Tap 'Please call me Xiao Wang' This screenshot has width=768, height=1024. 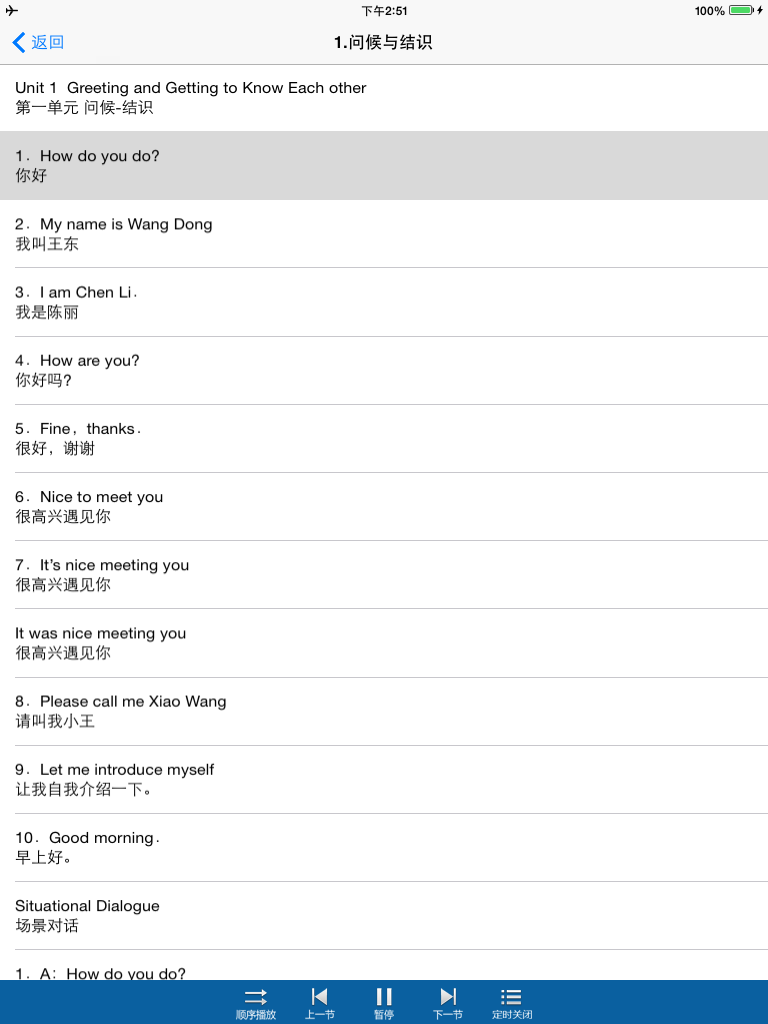(384, 711)
